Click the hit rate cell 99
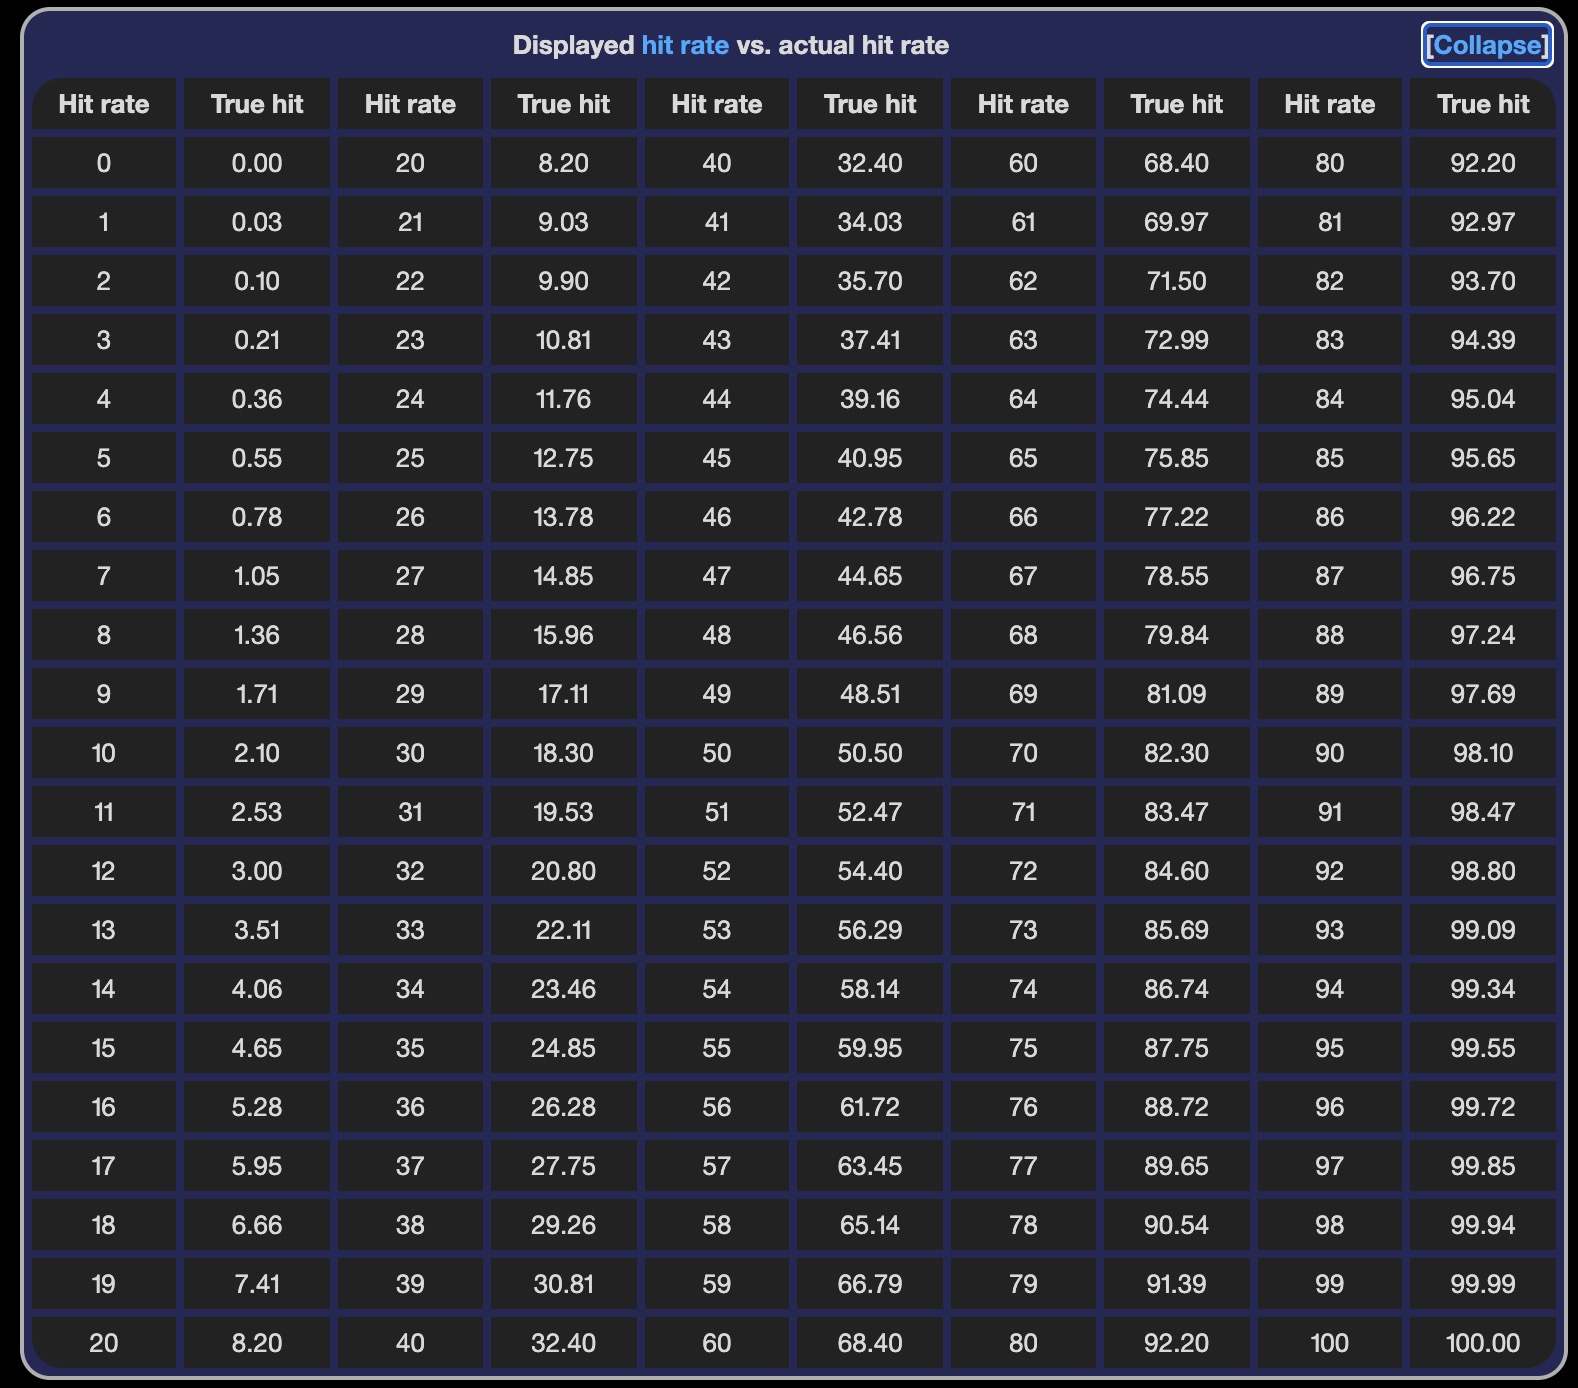This screenshot has height=1388, width=1578. 1330,1284
